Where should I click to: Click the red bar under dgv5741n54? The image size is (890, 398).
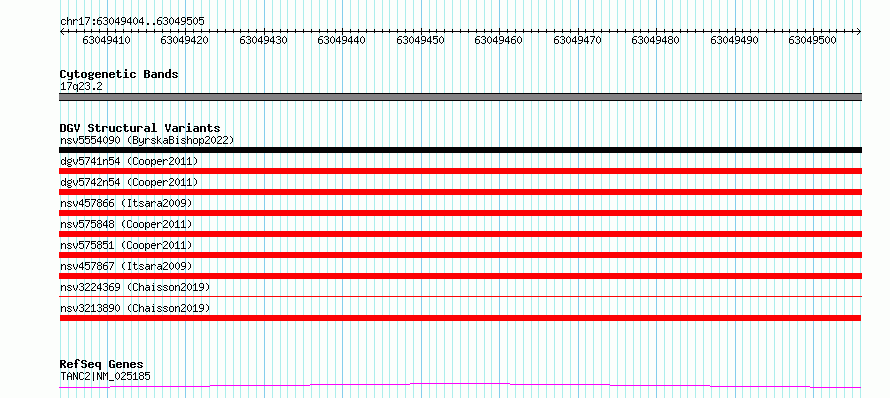click(460, 171)
